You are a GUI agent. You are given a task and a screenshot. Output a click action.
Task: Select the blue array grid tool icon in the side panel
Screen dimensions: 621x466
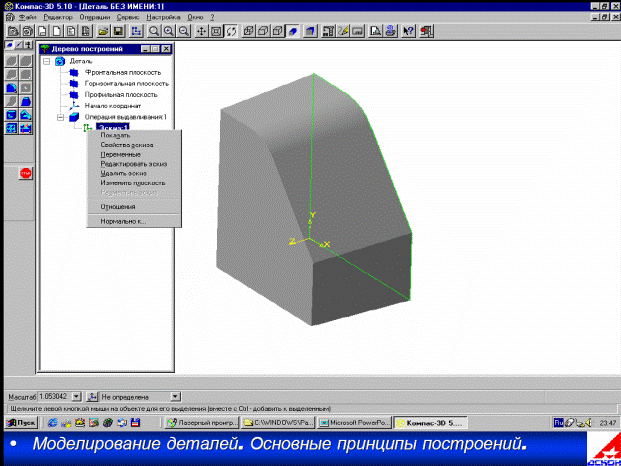pos(11,128)
